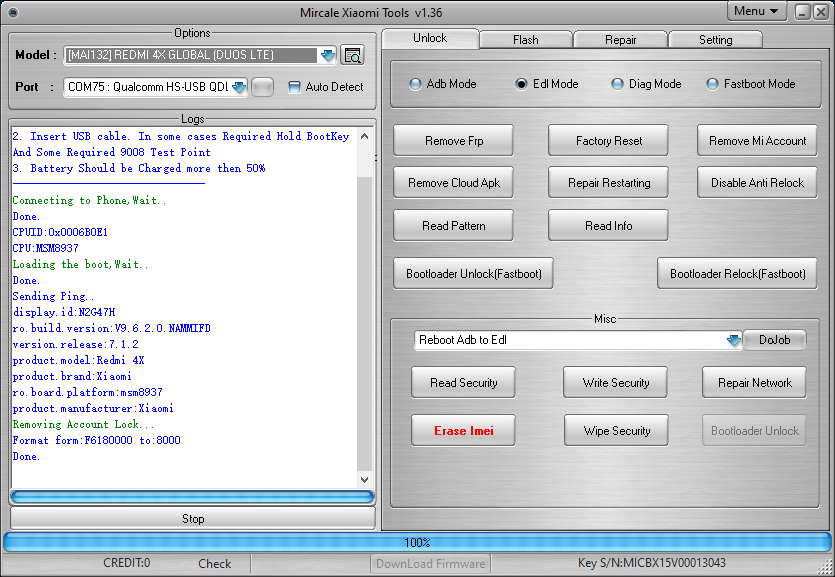
Task: Click Remove Cloud Apk button
Action: [x=454, y=183]
